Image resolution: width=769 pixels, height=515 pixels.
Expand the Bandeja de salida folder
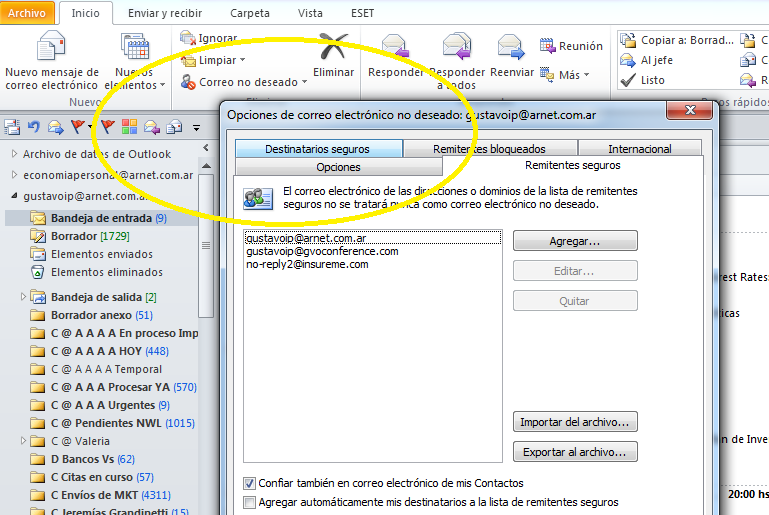tap(23, 297)
